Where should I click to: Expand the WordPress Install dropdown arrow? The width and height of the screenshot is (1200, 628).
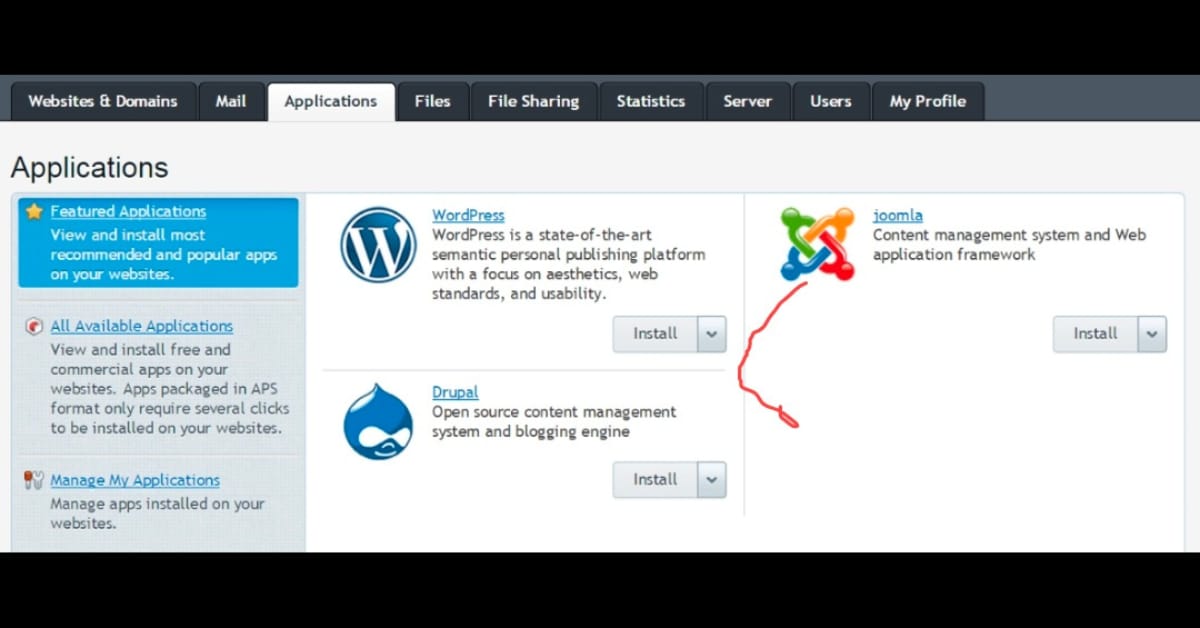[x=712, y=334]
